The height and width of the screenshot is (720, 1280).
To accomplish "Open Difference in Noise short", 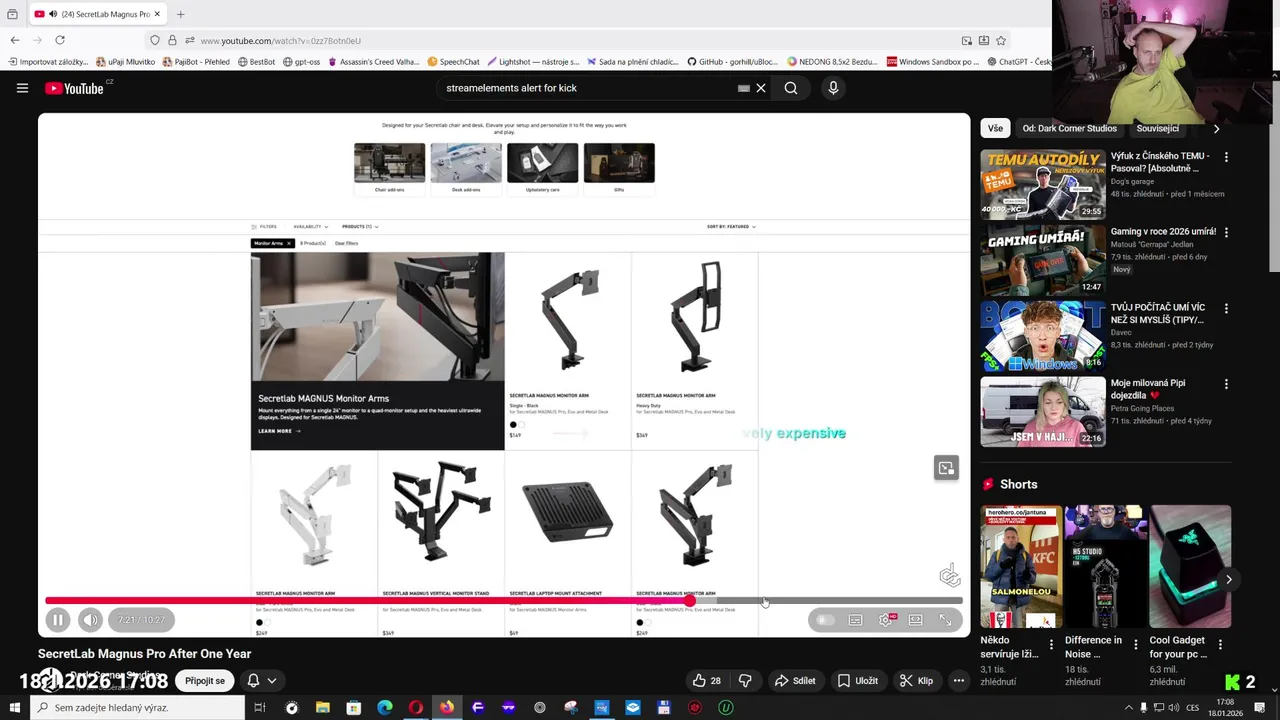I will [x=1106, y=566].
